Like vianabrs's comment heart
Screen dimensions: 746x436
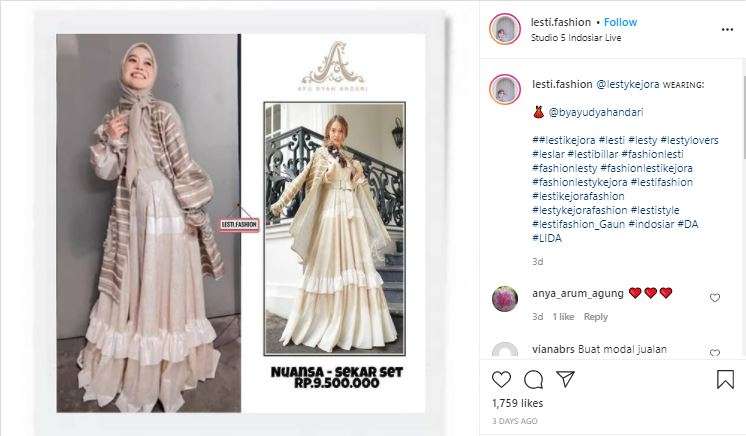[x=715, y=353]
